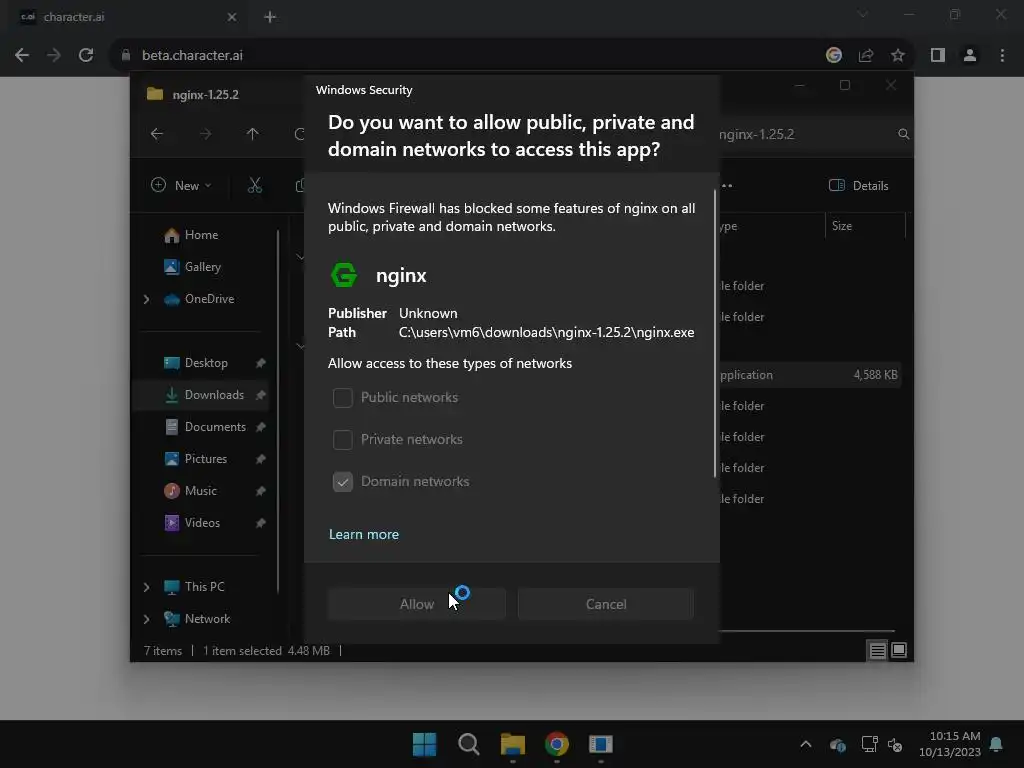Screen dimensions: 1024x768
Task: Open Desktop quick access folder
Action: tap(206, 363)
